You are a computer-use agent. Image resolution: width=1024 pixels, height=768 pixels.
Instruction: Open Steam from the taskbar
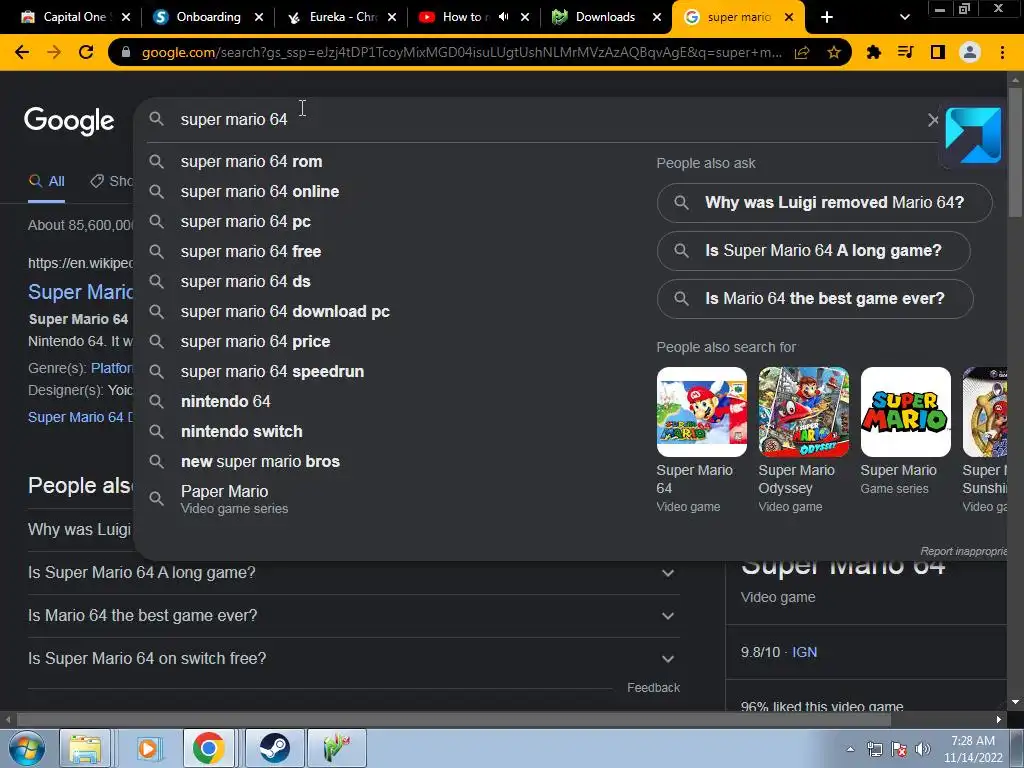[x=275, y=748]
